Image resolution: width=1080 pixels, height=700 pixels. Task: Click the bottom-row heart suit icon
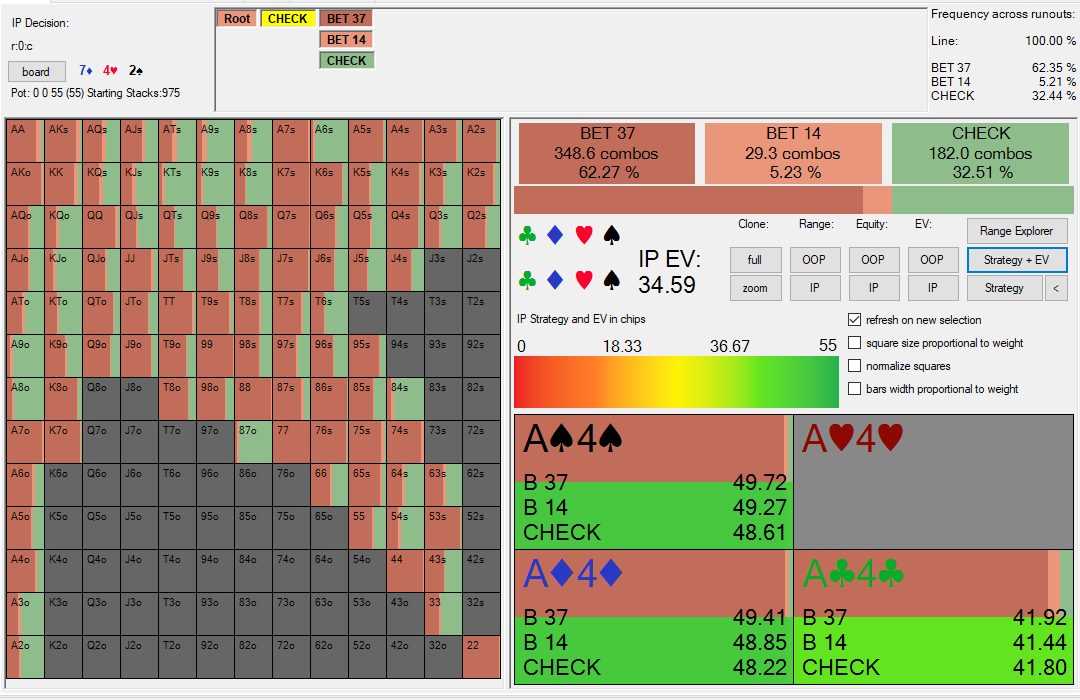[x=584, y=280]
